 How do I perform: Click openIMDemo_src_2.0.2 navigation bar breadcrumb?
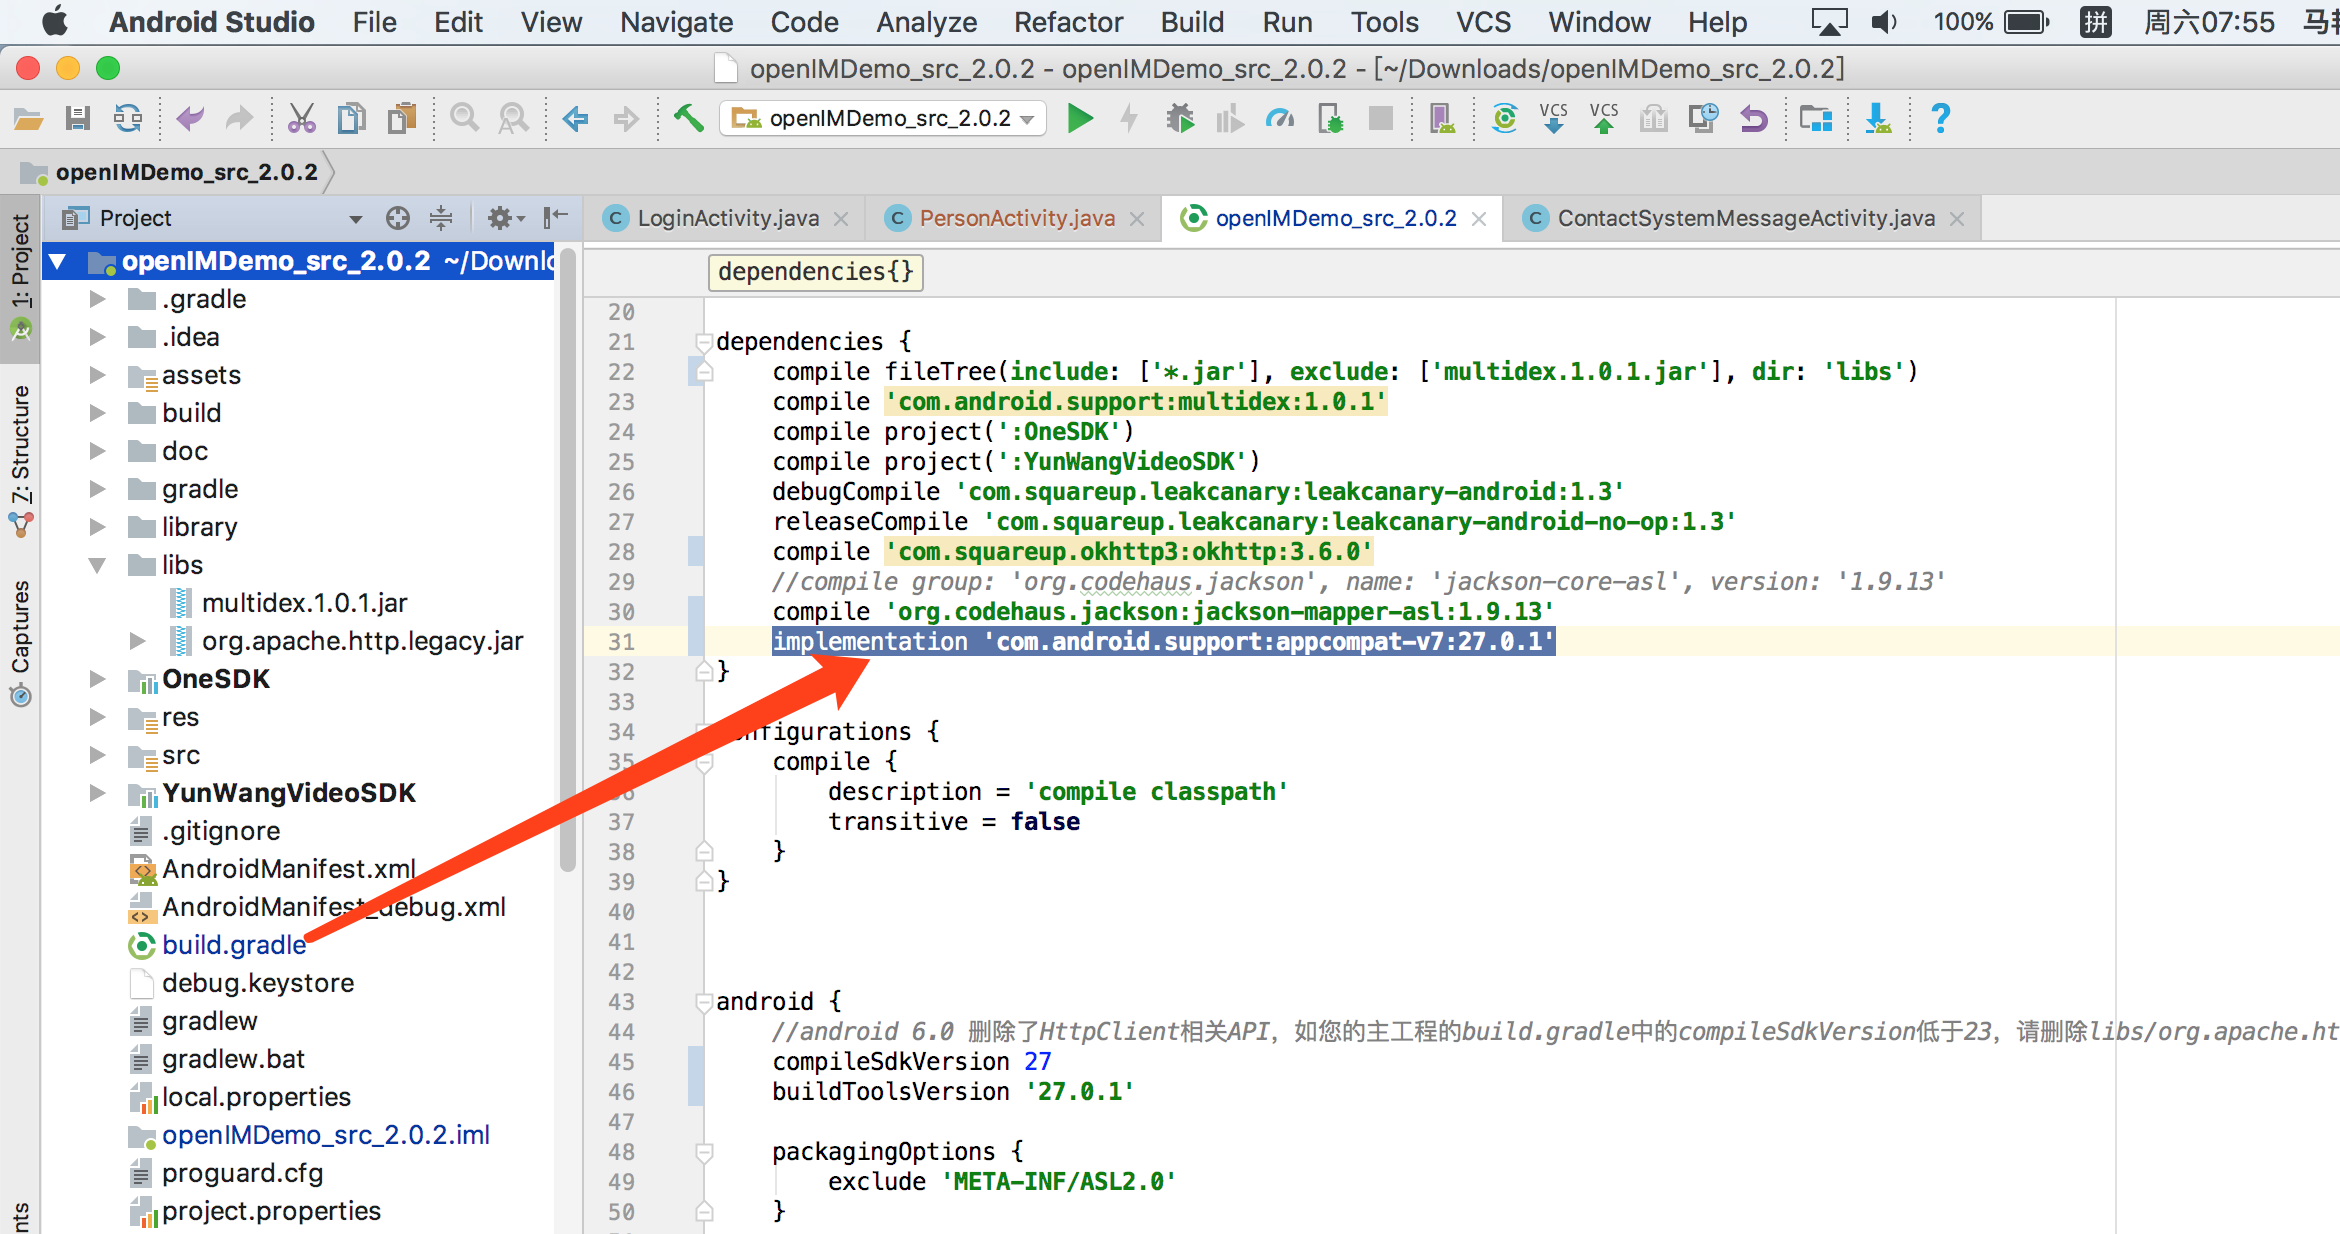[x=186, y=172]
